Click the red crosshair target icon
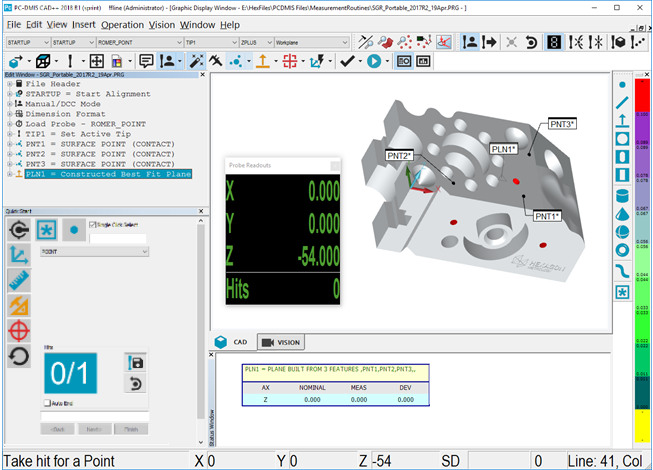 pyautogui.click(x=18, y=329)
